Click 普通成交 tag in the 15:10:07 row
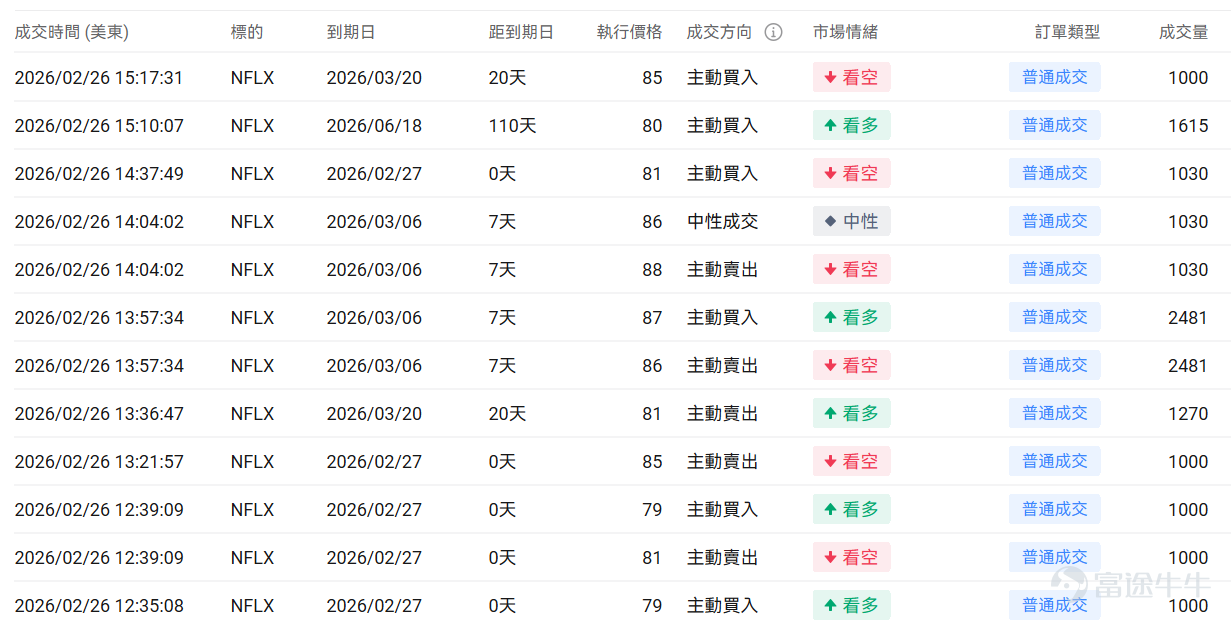 (x=1055, y=125)
